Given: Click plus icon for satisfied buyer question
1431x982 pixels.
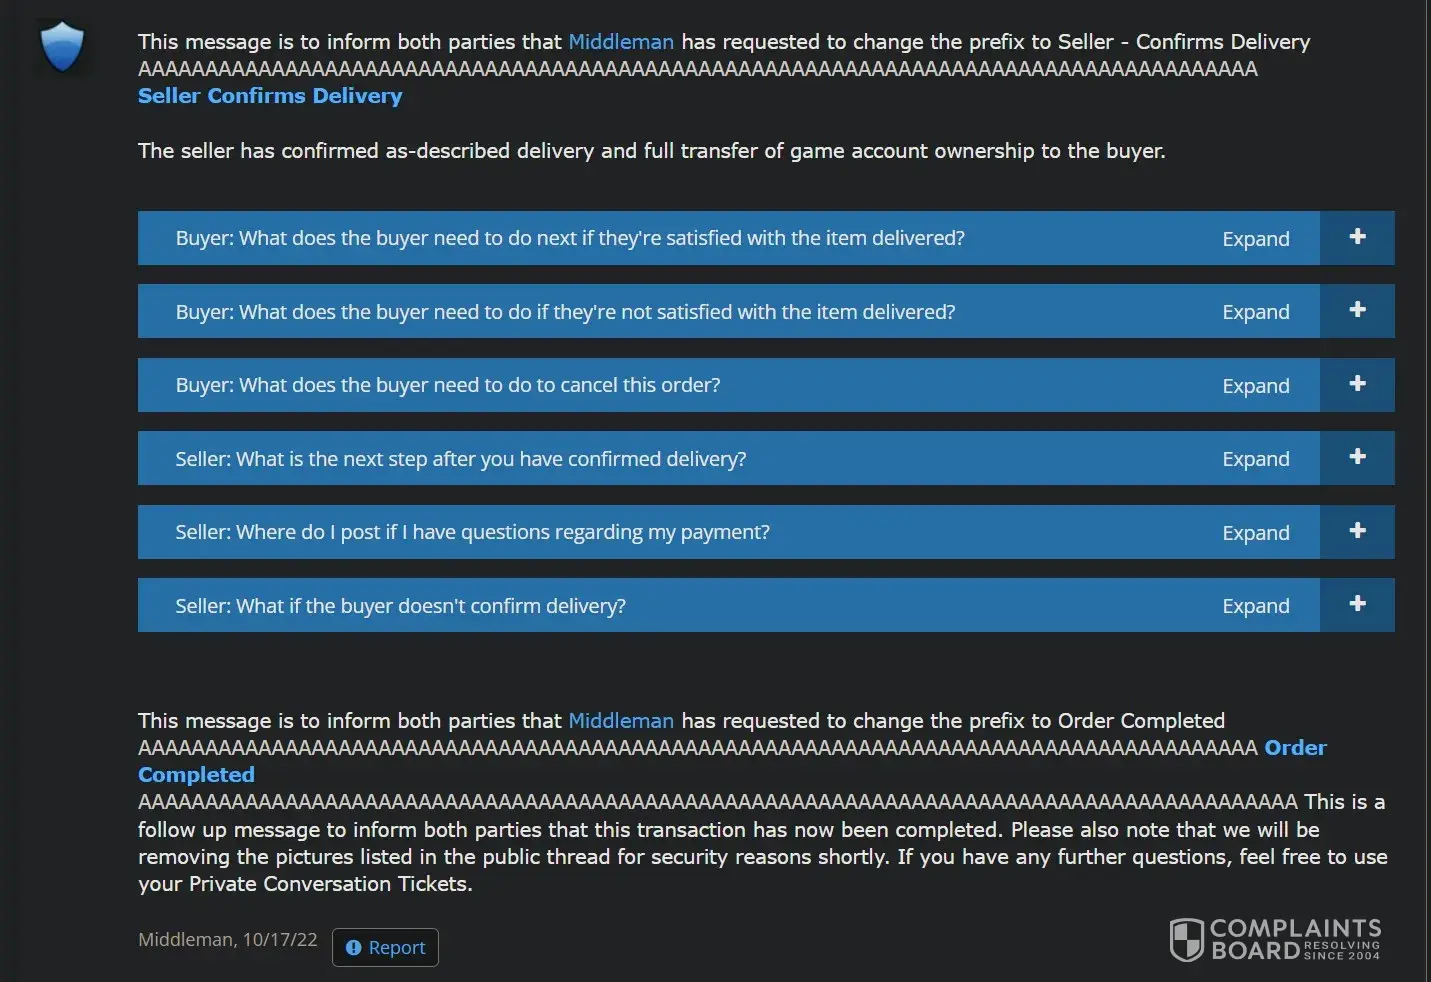Looking at the screenshot, I should pos(1357,237).
